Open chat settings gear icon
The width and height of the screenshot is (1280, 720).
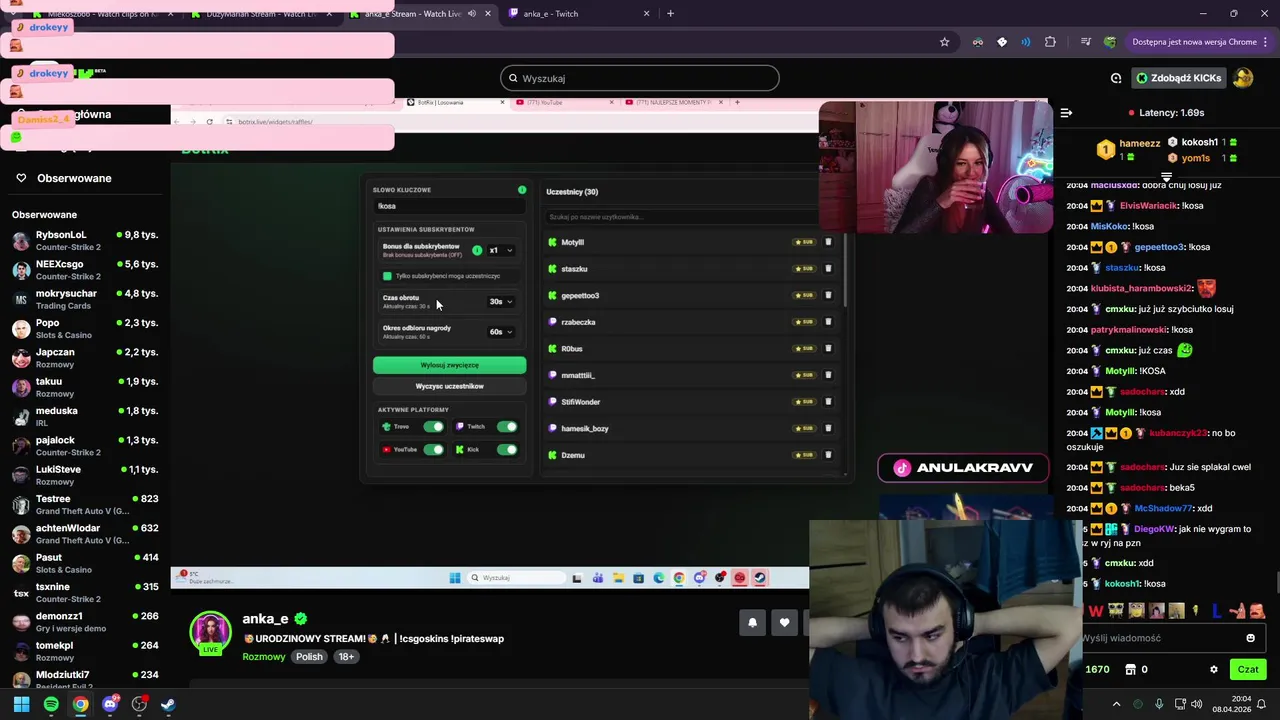pos(1214,670)
